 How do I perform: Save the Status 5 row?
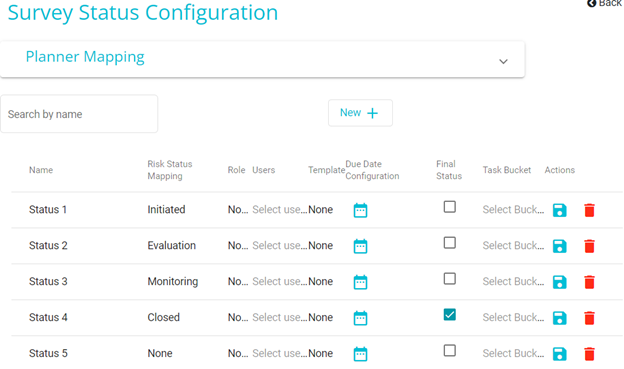[560, 353]
